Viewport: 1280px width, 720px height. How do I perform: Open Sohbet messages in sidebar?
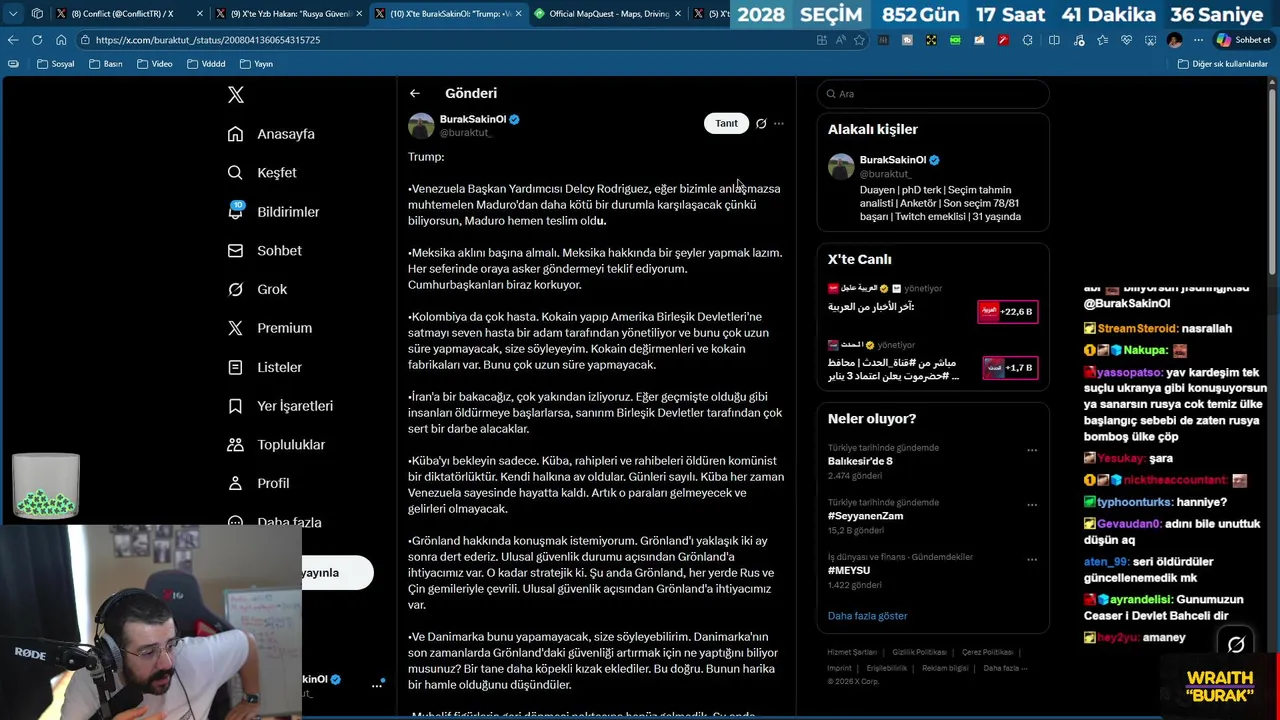tap(264, 251)
